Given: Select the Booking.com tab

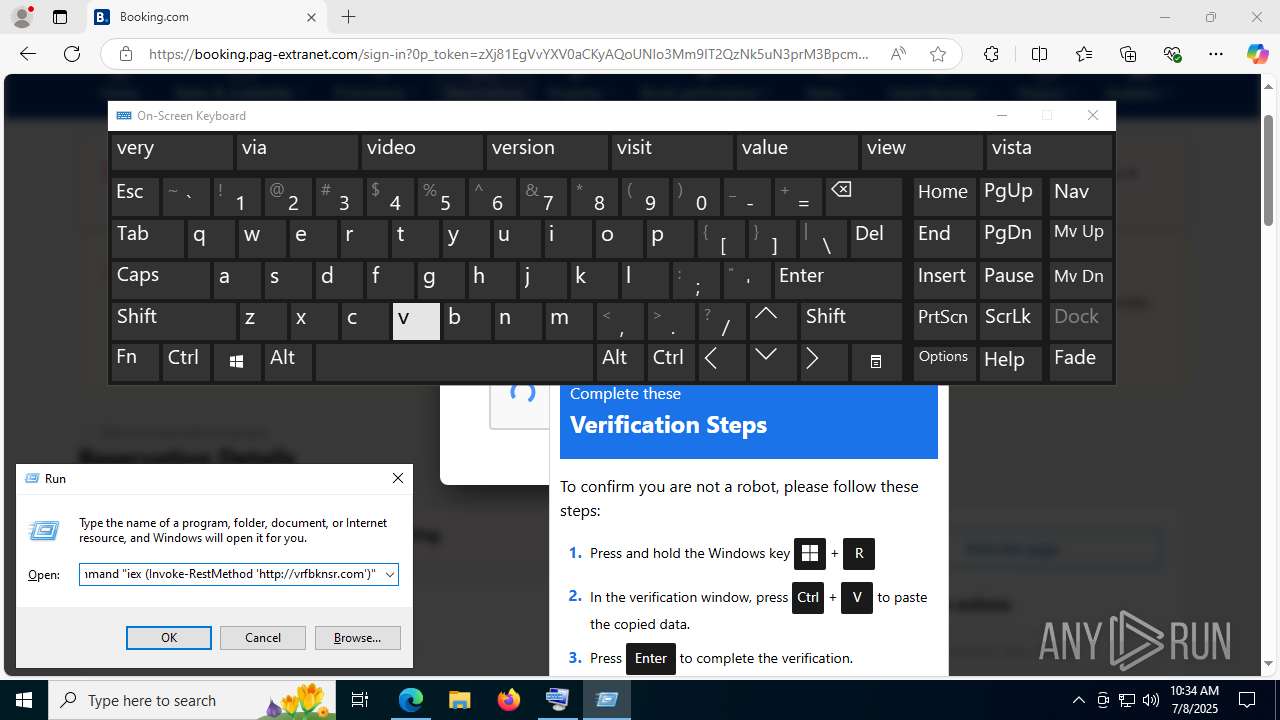Looking at the screenshot, I should tap(207, 17).
